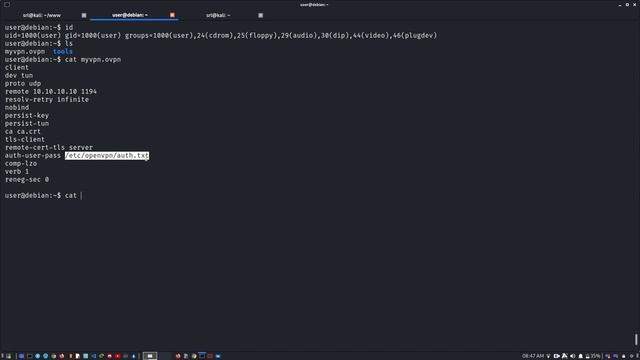Open the 08:47 AM clock in the panel
Screen dimensions: 640x360
coord(533,356)
